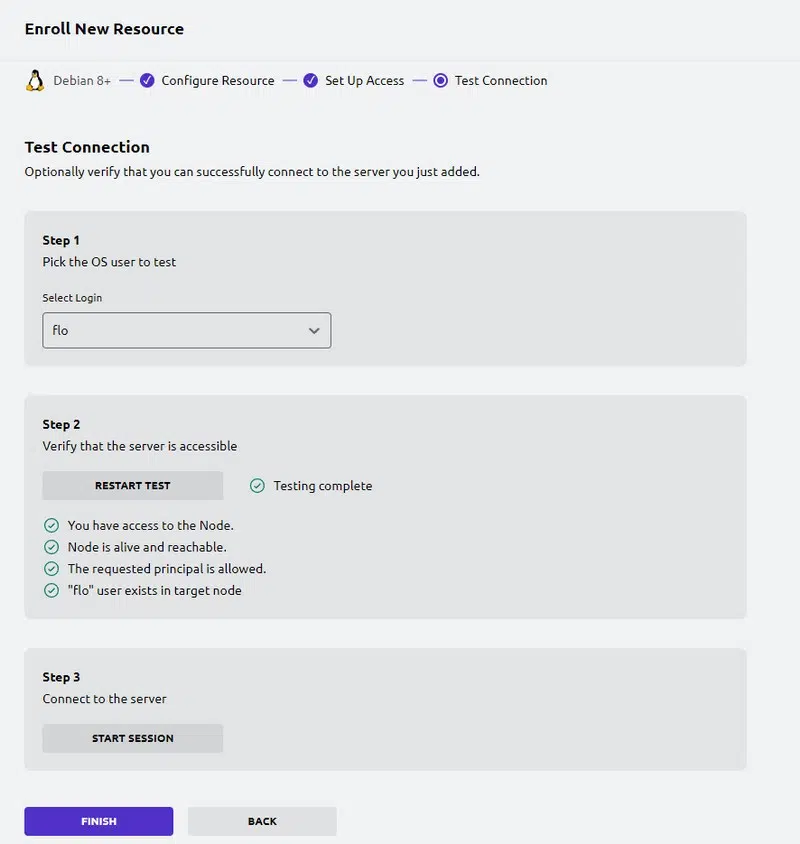This screenshot has height=844, width=800.
Task: Click the Testing complete status text
Action: pos(323,486)
